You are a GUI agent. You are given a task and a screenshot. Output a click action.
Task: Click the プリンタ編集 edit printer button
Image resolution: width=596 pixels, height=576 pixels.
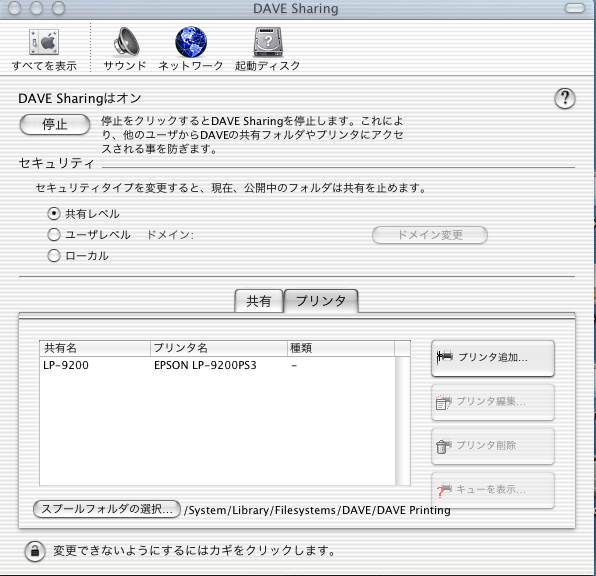coord(493,402)
